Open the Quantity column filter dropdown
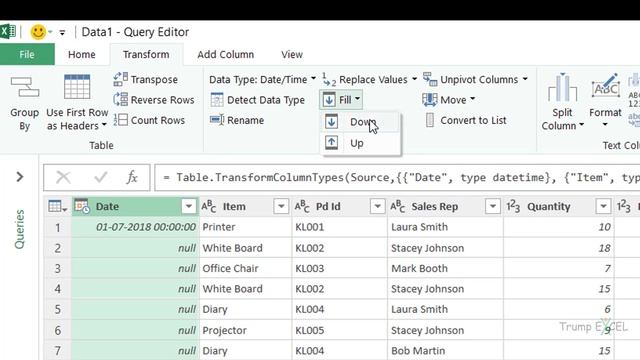This screenshot has width=640, height=360. coord(603,207)
